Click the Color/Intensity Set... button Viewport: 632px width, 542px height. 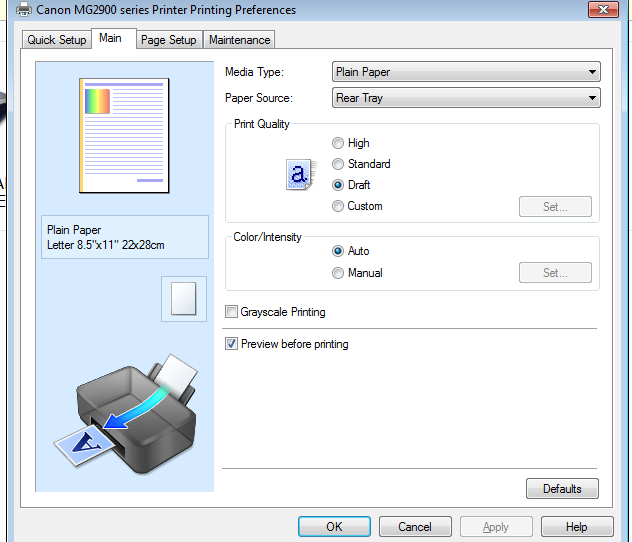tap(555, 273)
